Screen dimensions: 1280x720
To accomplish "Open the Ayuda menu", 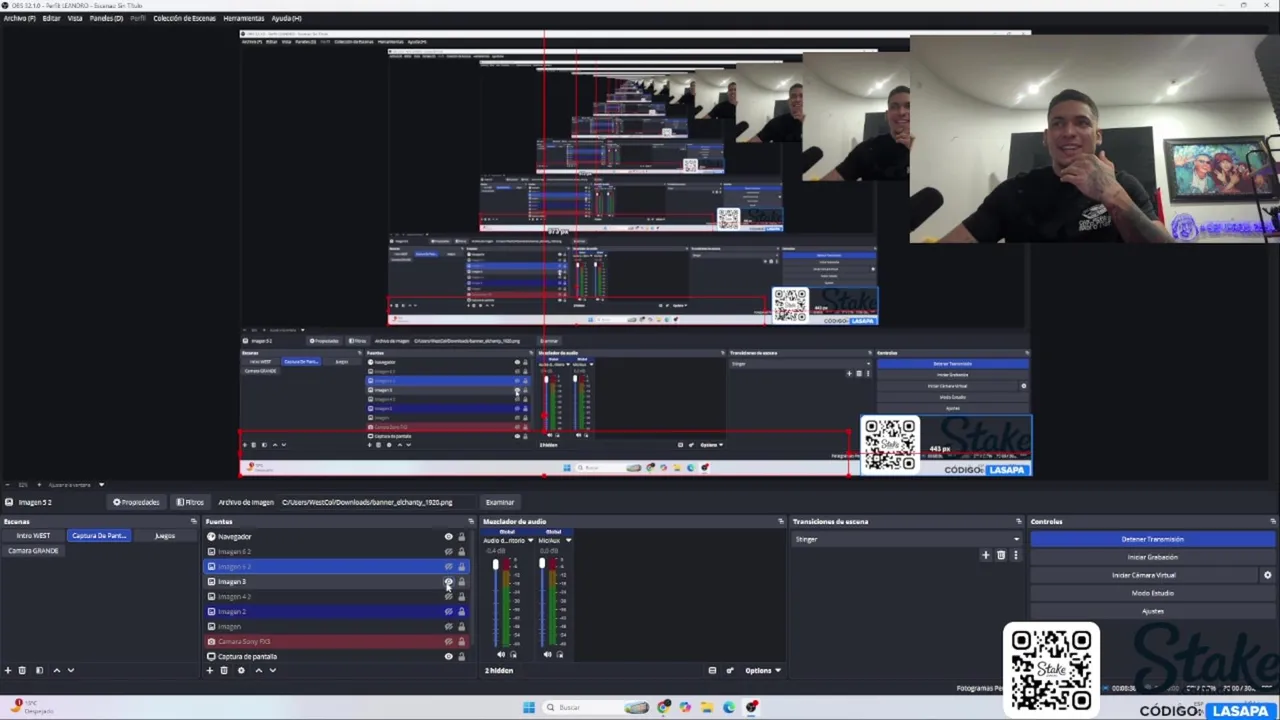I will [286, 18].
